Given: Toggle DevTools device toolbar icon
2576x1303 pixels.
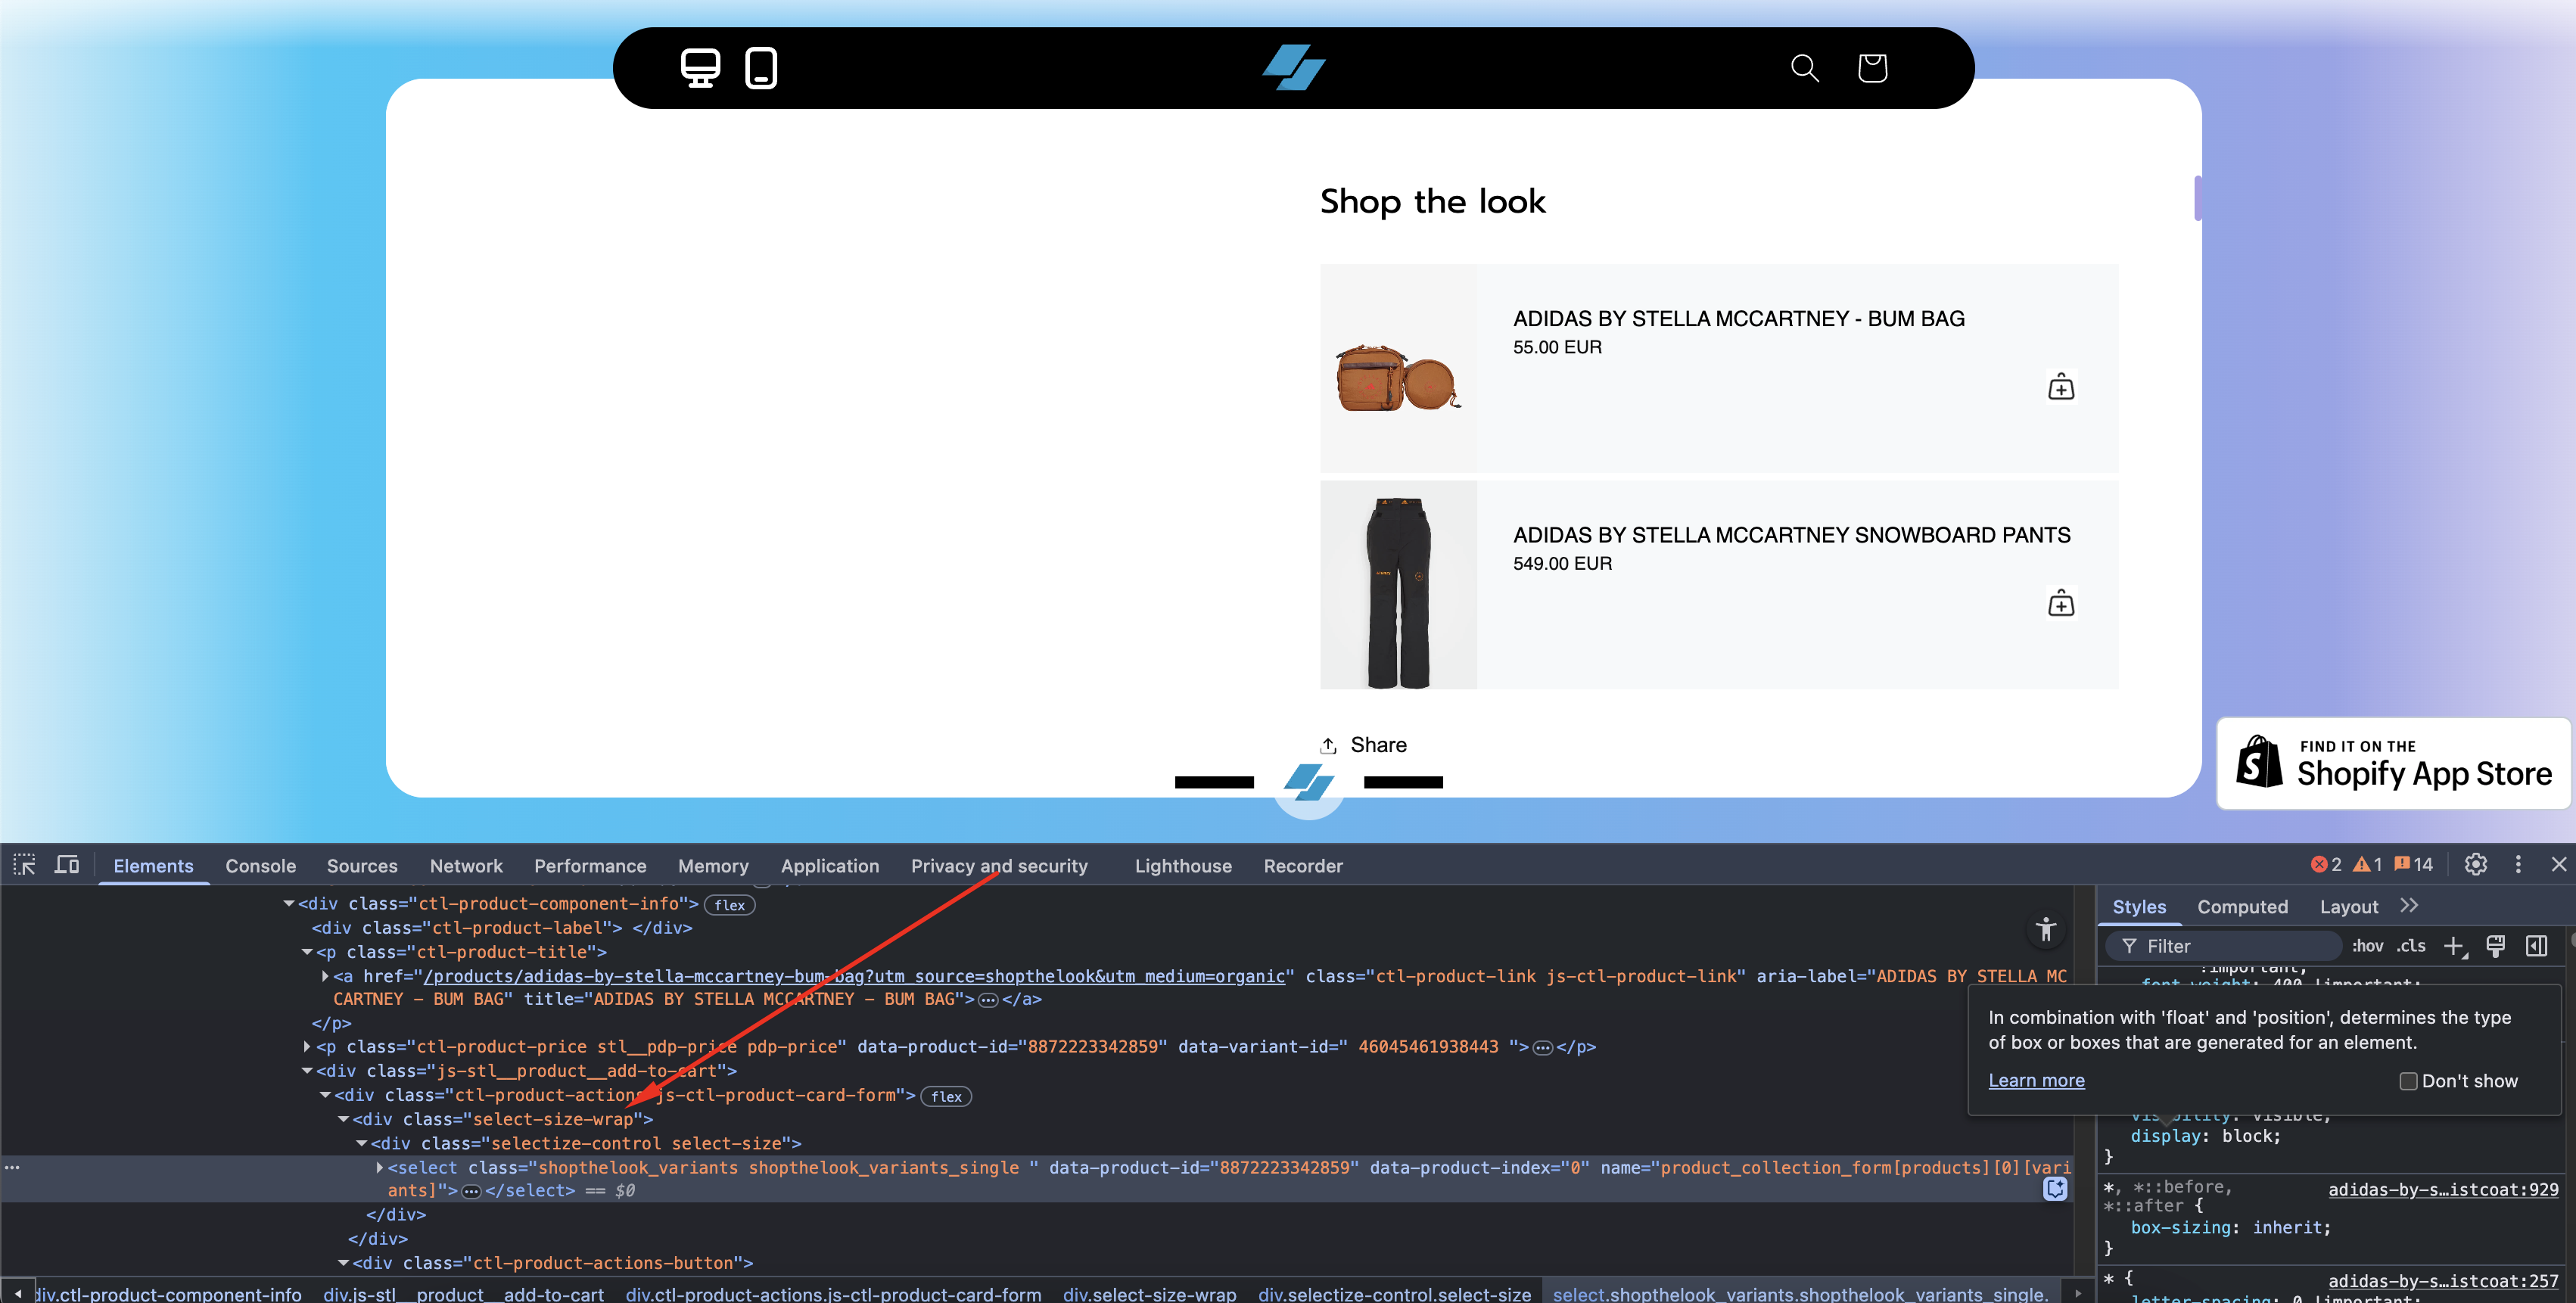Looking at the screenshot, I should [x=67, y=865].
